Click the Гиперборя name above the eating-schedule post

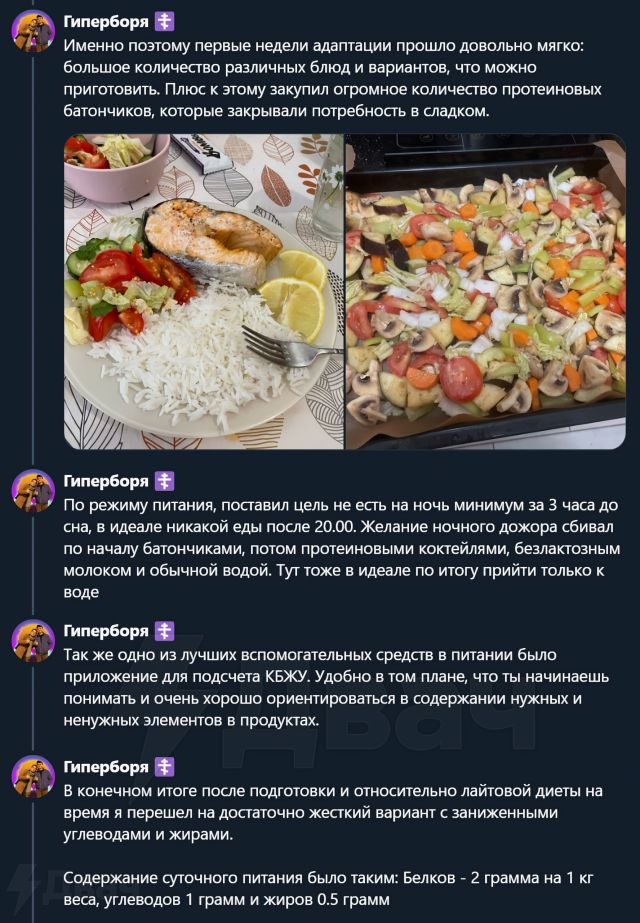click(105, 481)
